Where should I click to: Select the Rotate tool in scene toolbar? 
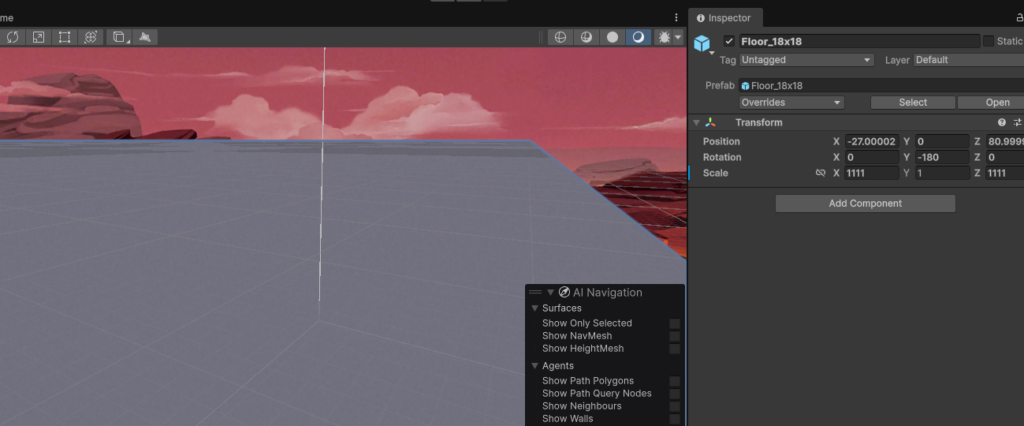(x=13, y=37)
